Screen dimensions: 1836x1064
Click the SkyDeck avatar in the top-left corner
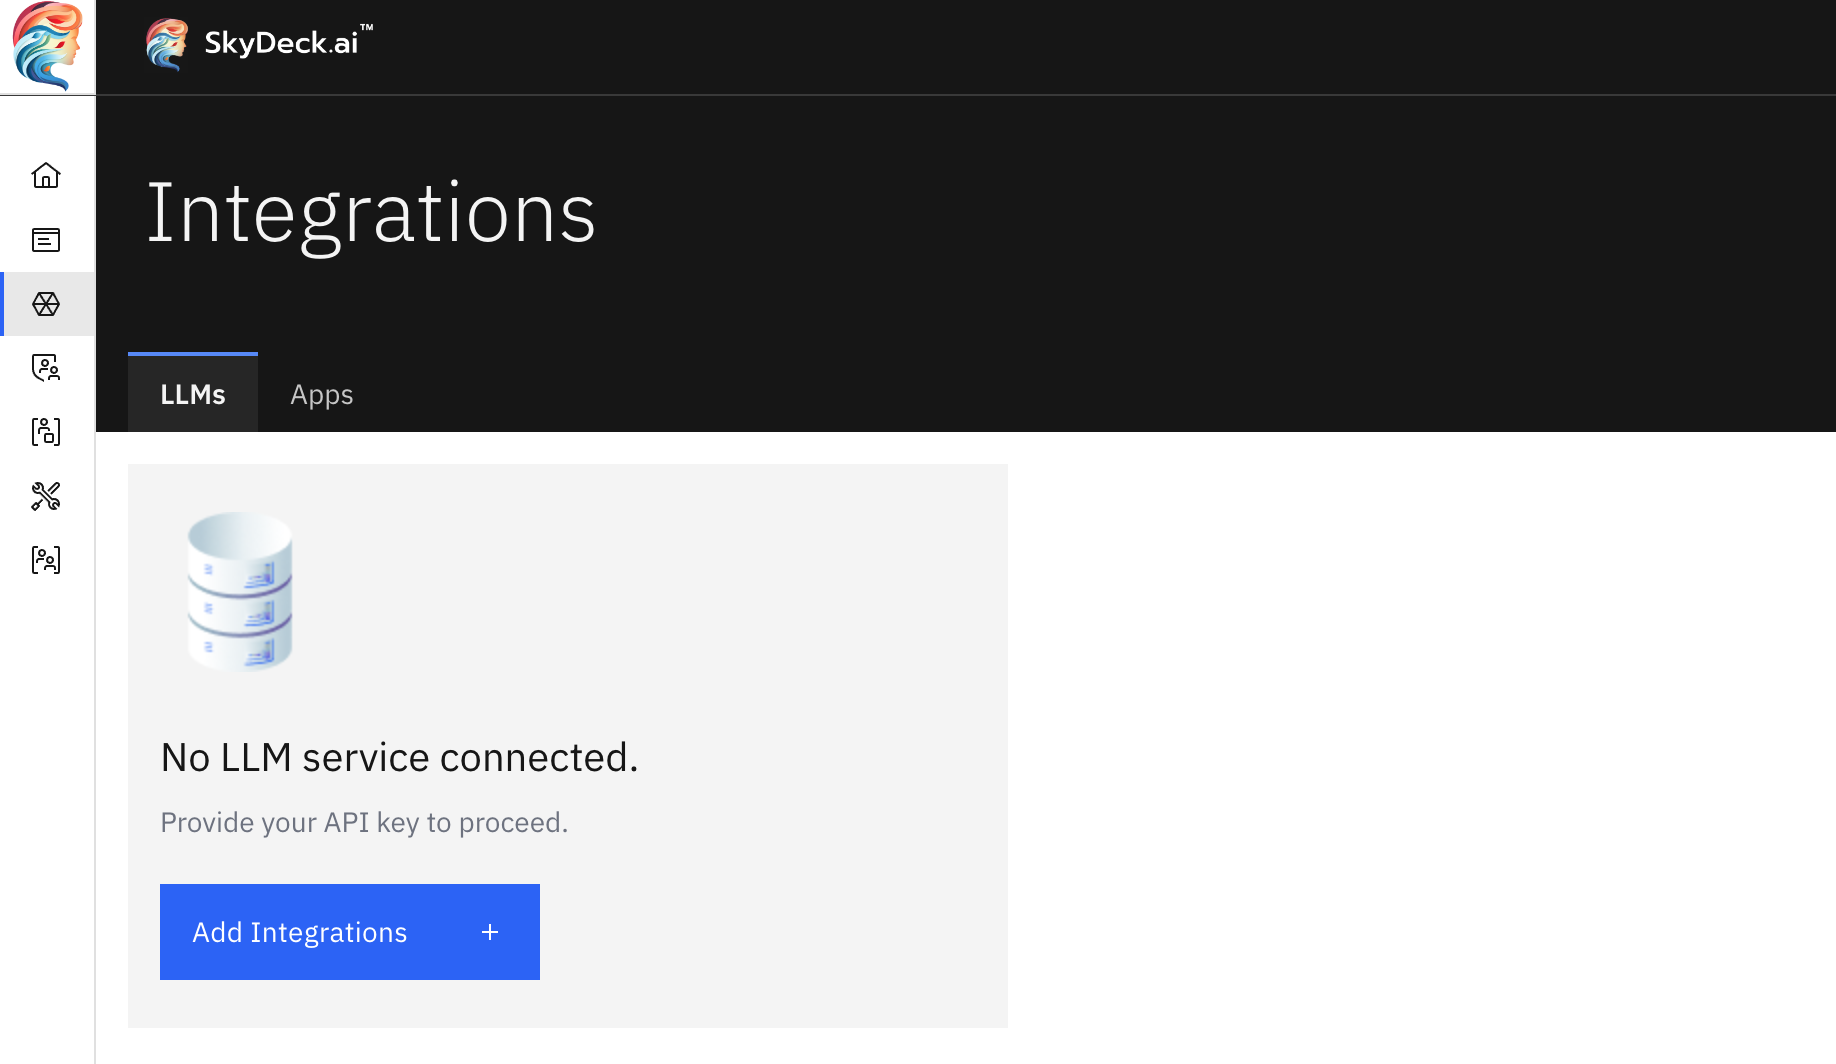point(45,45)
